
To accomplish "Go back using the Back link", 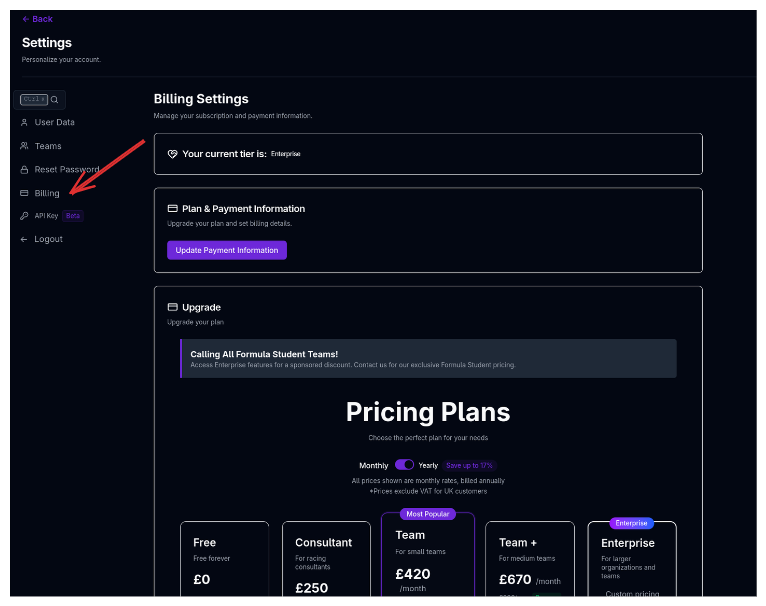I will (38, 19).
